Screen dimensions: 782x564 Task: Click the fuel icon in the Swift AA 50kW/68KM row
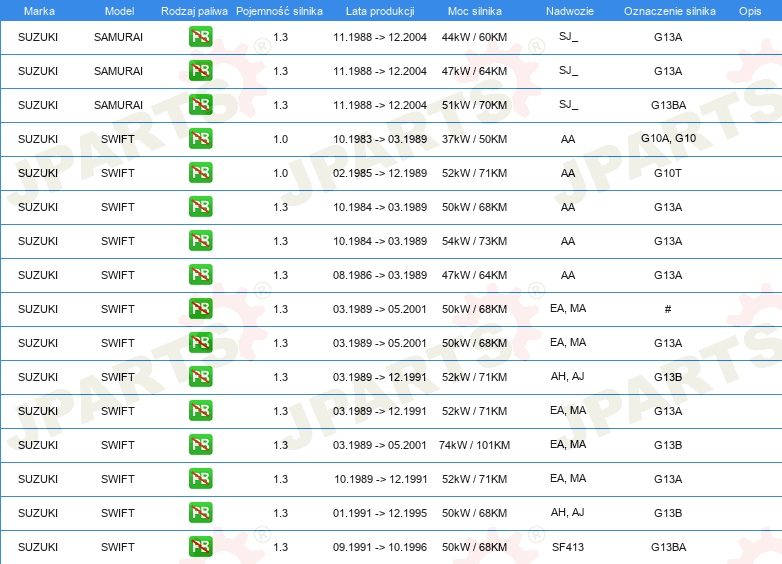[200, 206]
